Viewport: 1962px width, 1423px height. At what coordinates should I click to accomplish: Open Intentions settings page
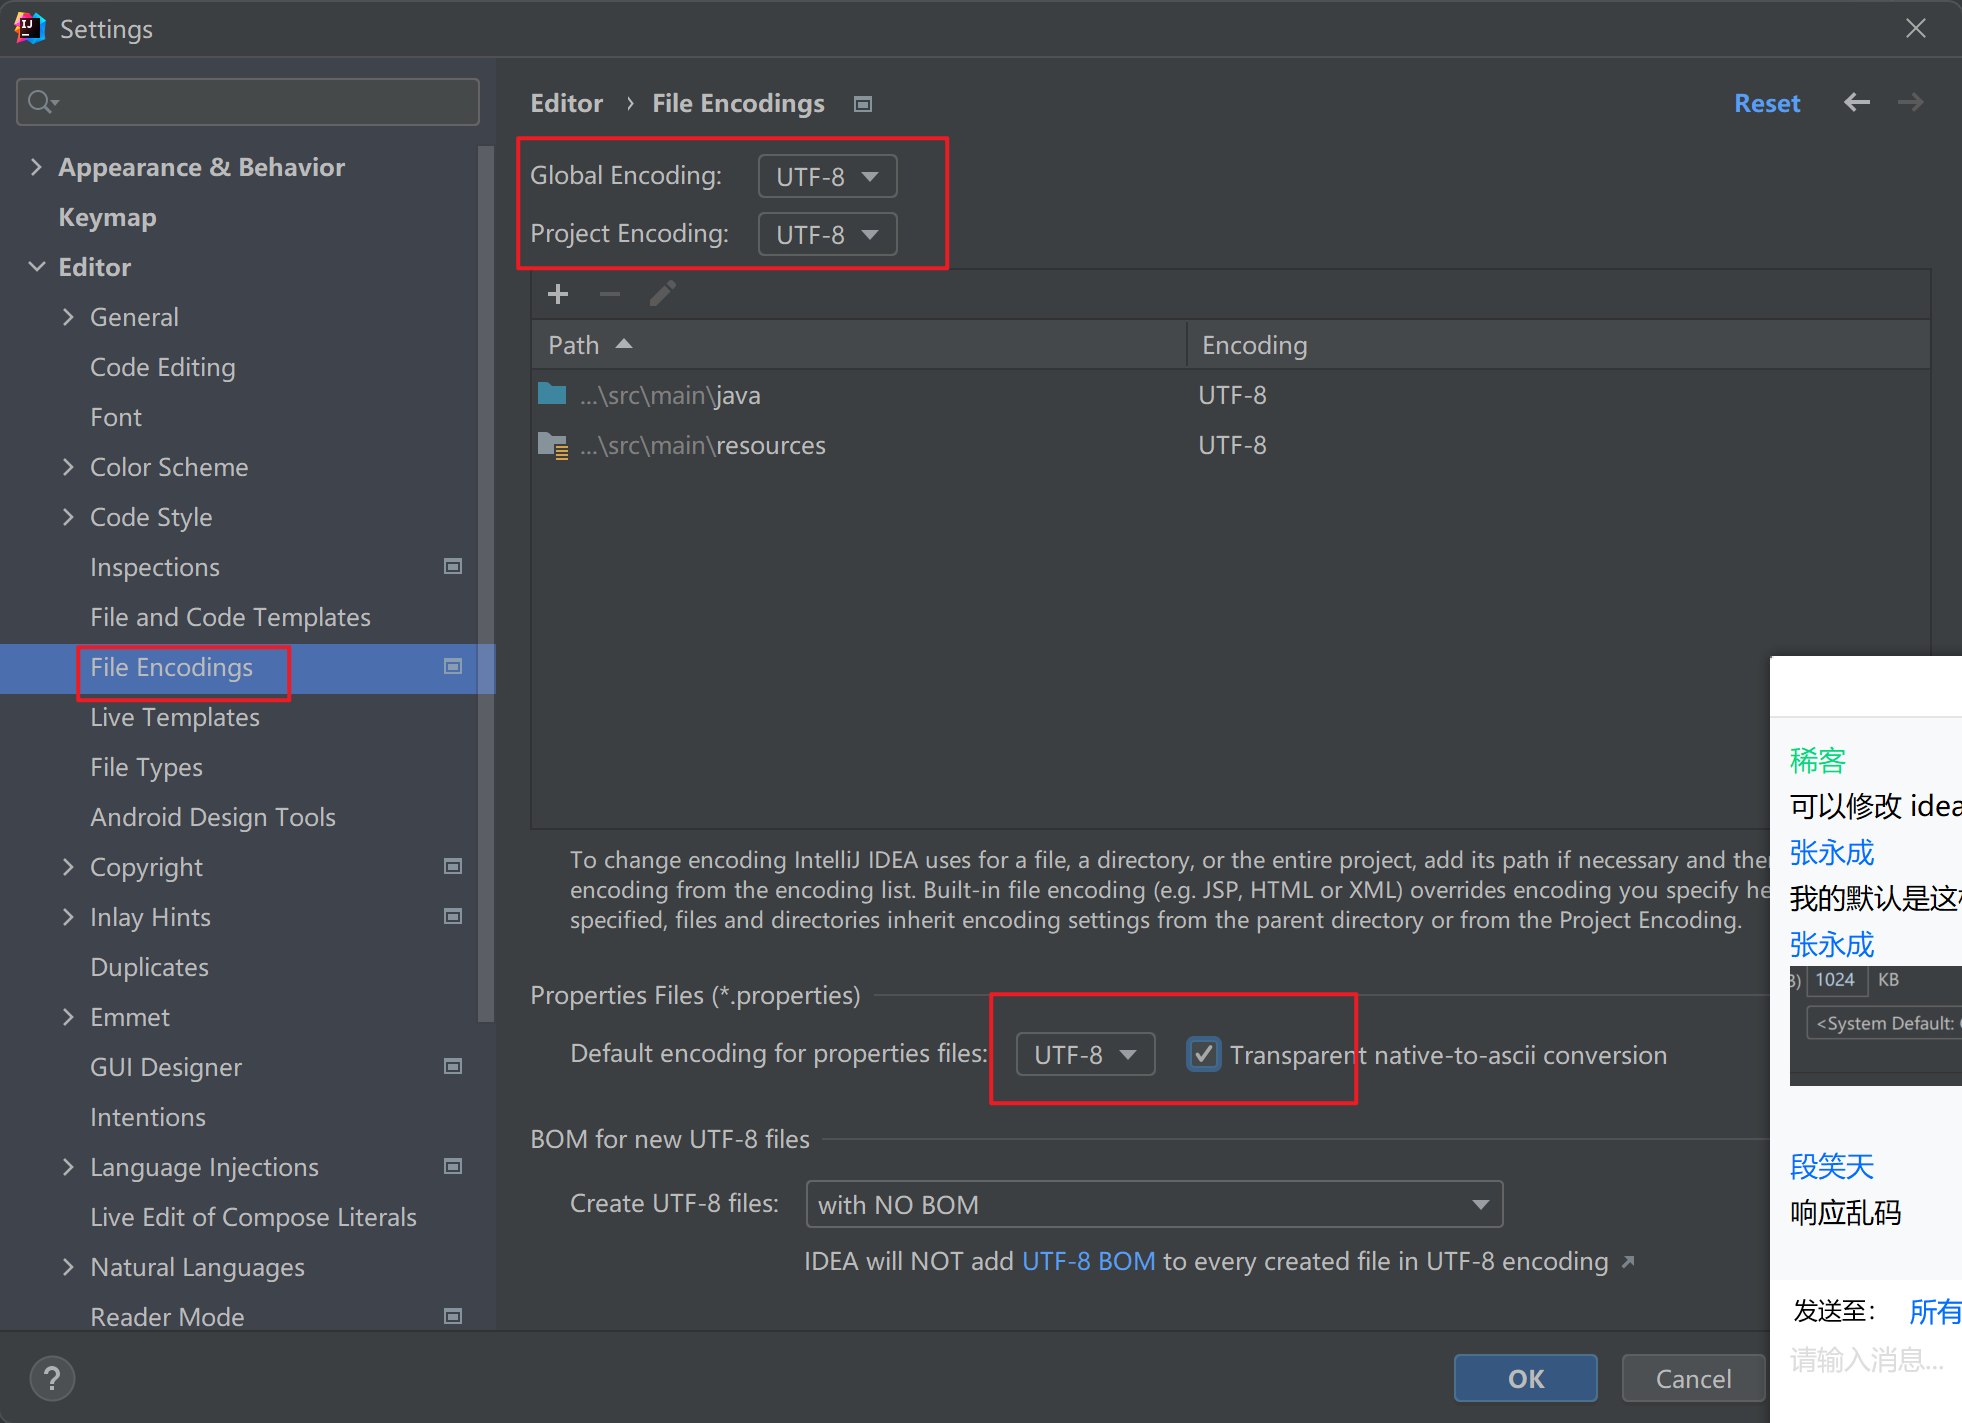point(148,1117)
